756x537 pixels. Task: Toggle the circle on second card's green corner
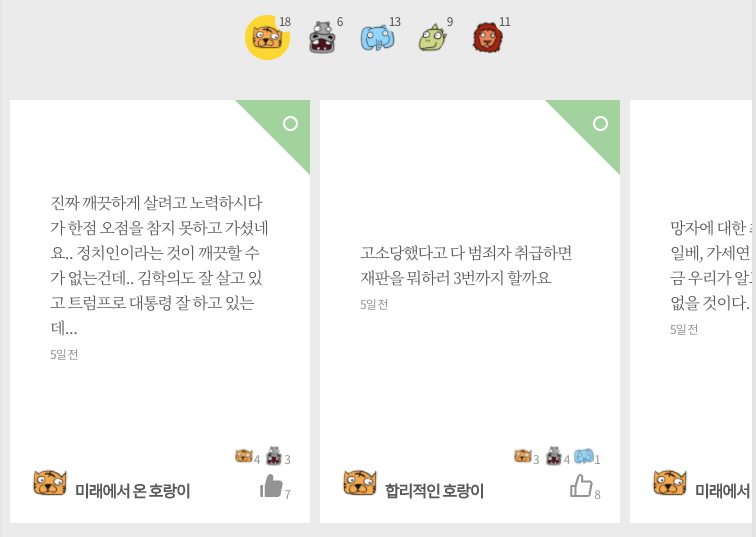click(600, 124)
